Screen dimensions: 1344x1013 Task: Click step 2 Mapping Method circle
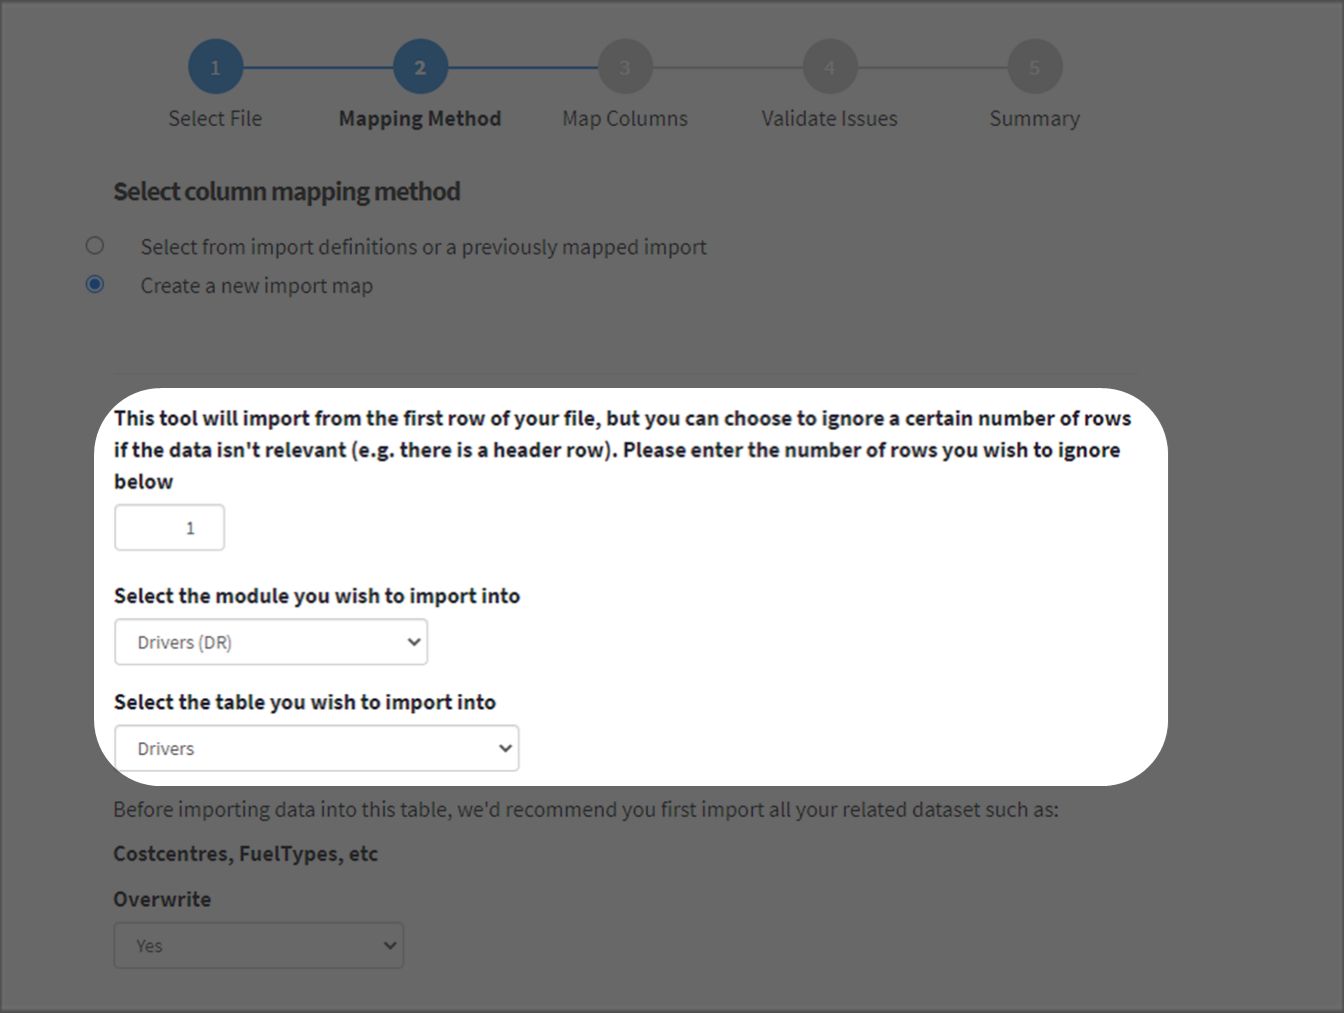click(420, 67)
